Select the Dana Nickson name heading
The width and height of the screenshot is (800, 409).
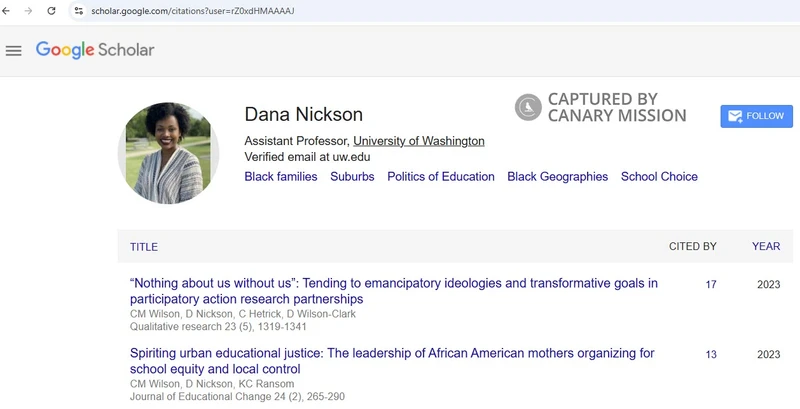[x=304, y=114]
